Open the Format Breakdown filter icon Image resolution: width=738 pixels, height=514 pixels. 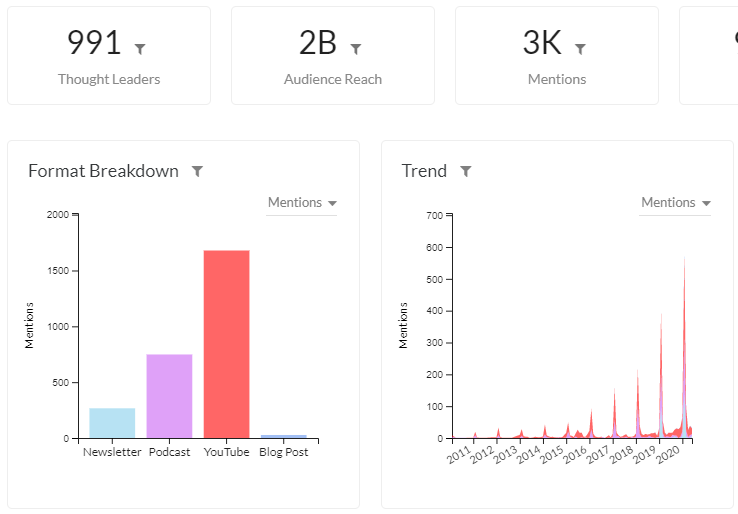coord(197,171)
